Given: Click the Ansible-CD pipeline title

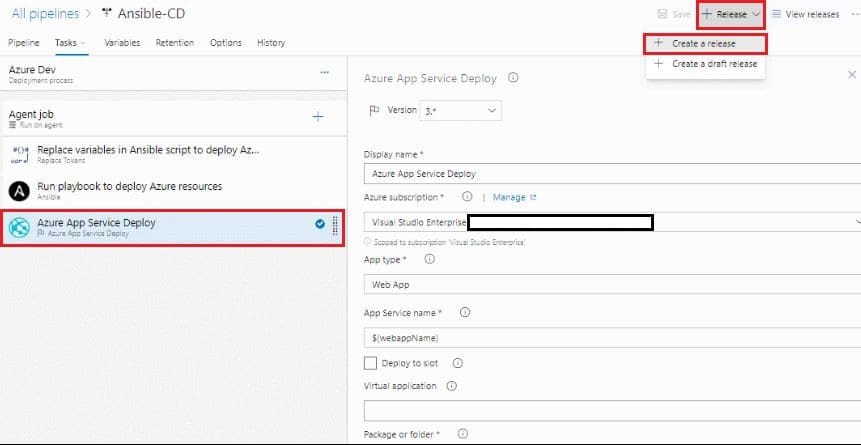Looking at the screenshot, I should click(x=152, y=14).
